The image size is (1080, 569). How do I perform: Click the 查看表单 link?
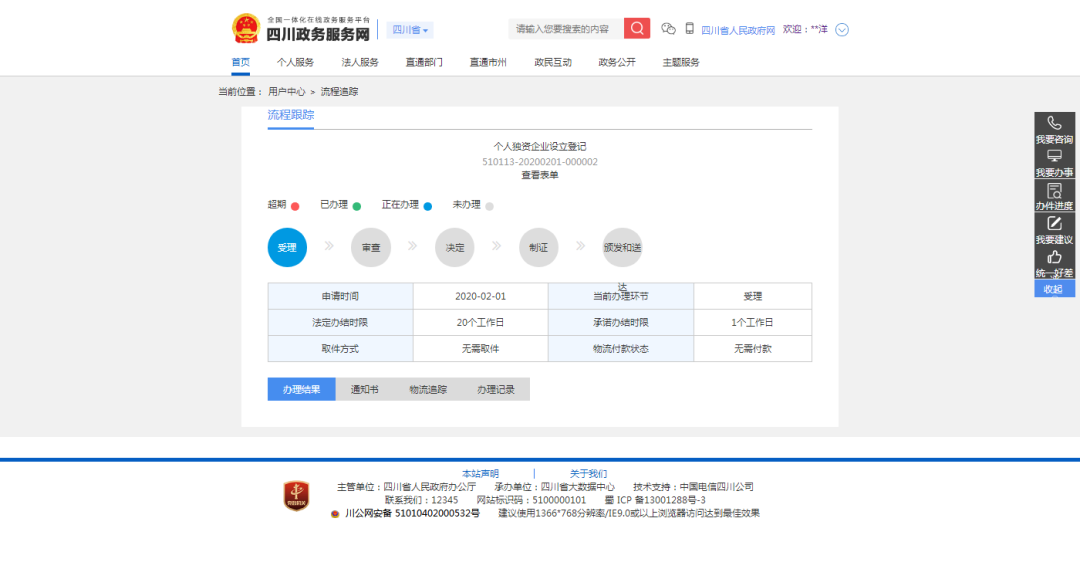539,175
